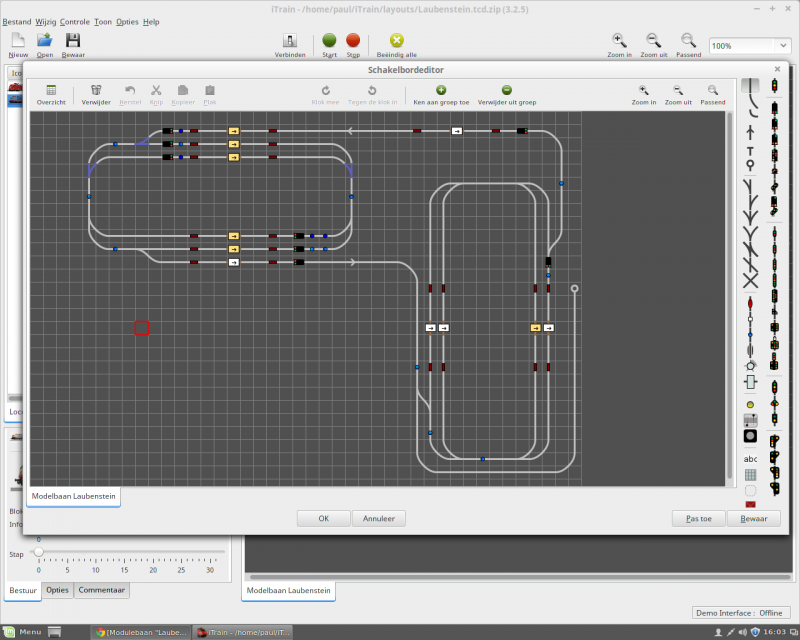Image resolution: width=800 pixels, height=640 pixels.
Task: Choose the direction arrow track element
Action: point(750,133)
